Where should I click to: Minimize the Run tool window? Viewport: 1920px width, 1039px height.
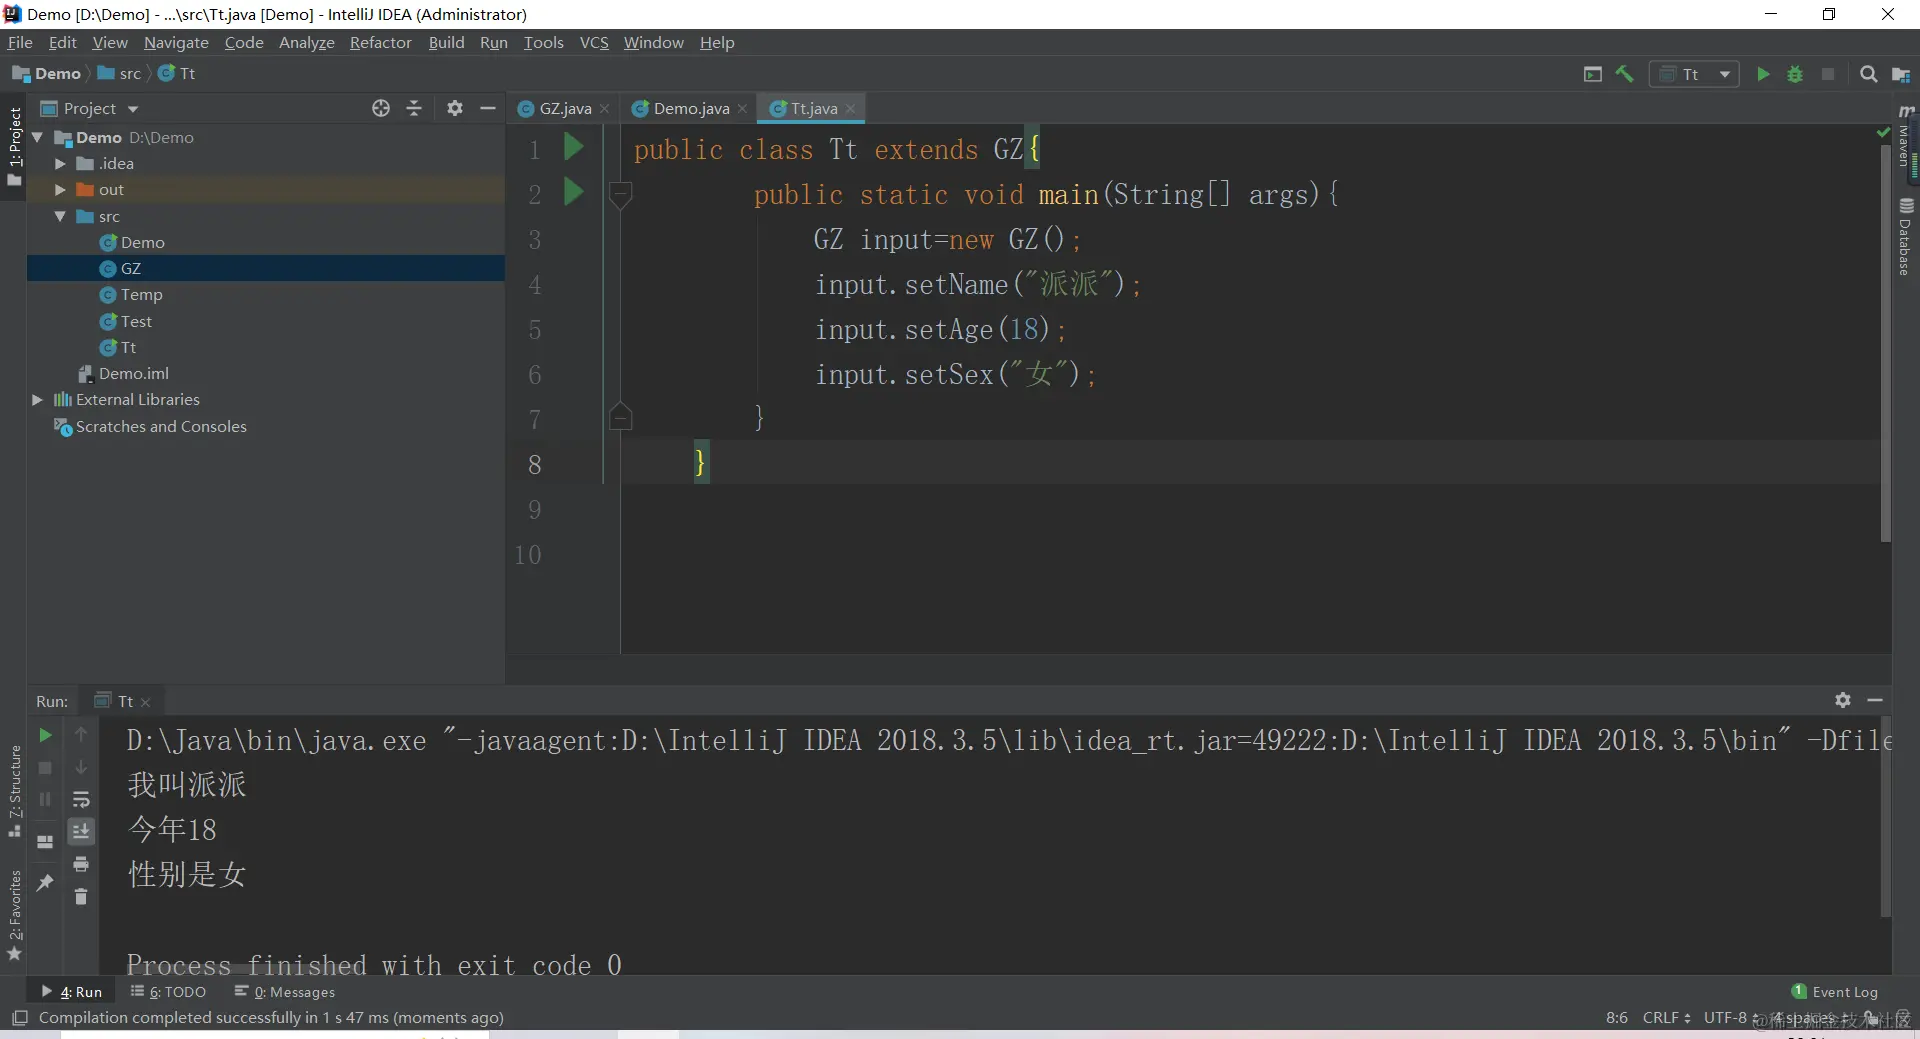(1875, 700)
